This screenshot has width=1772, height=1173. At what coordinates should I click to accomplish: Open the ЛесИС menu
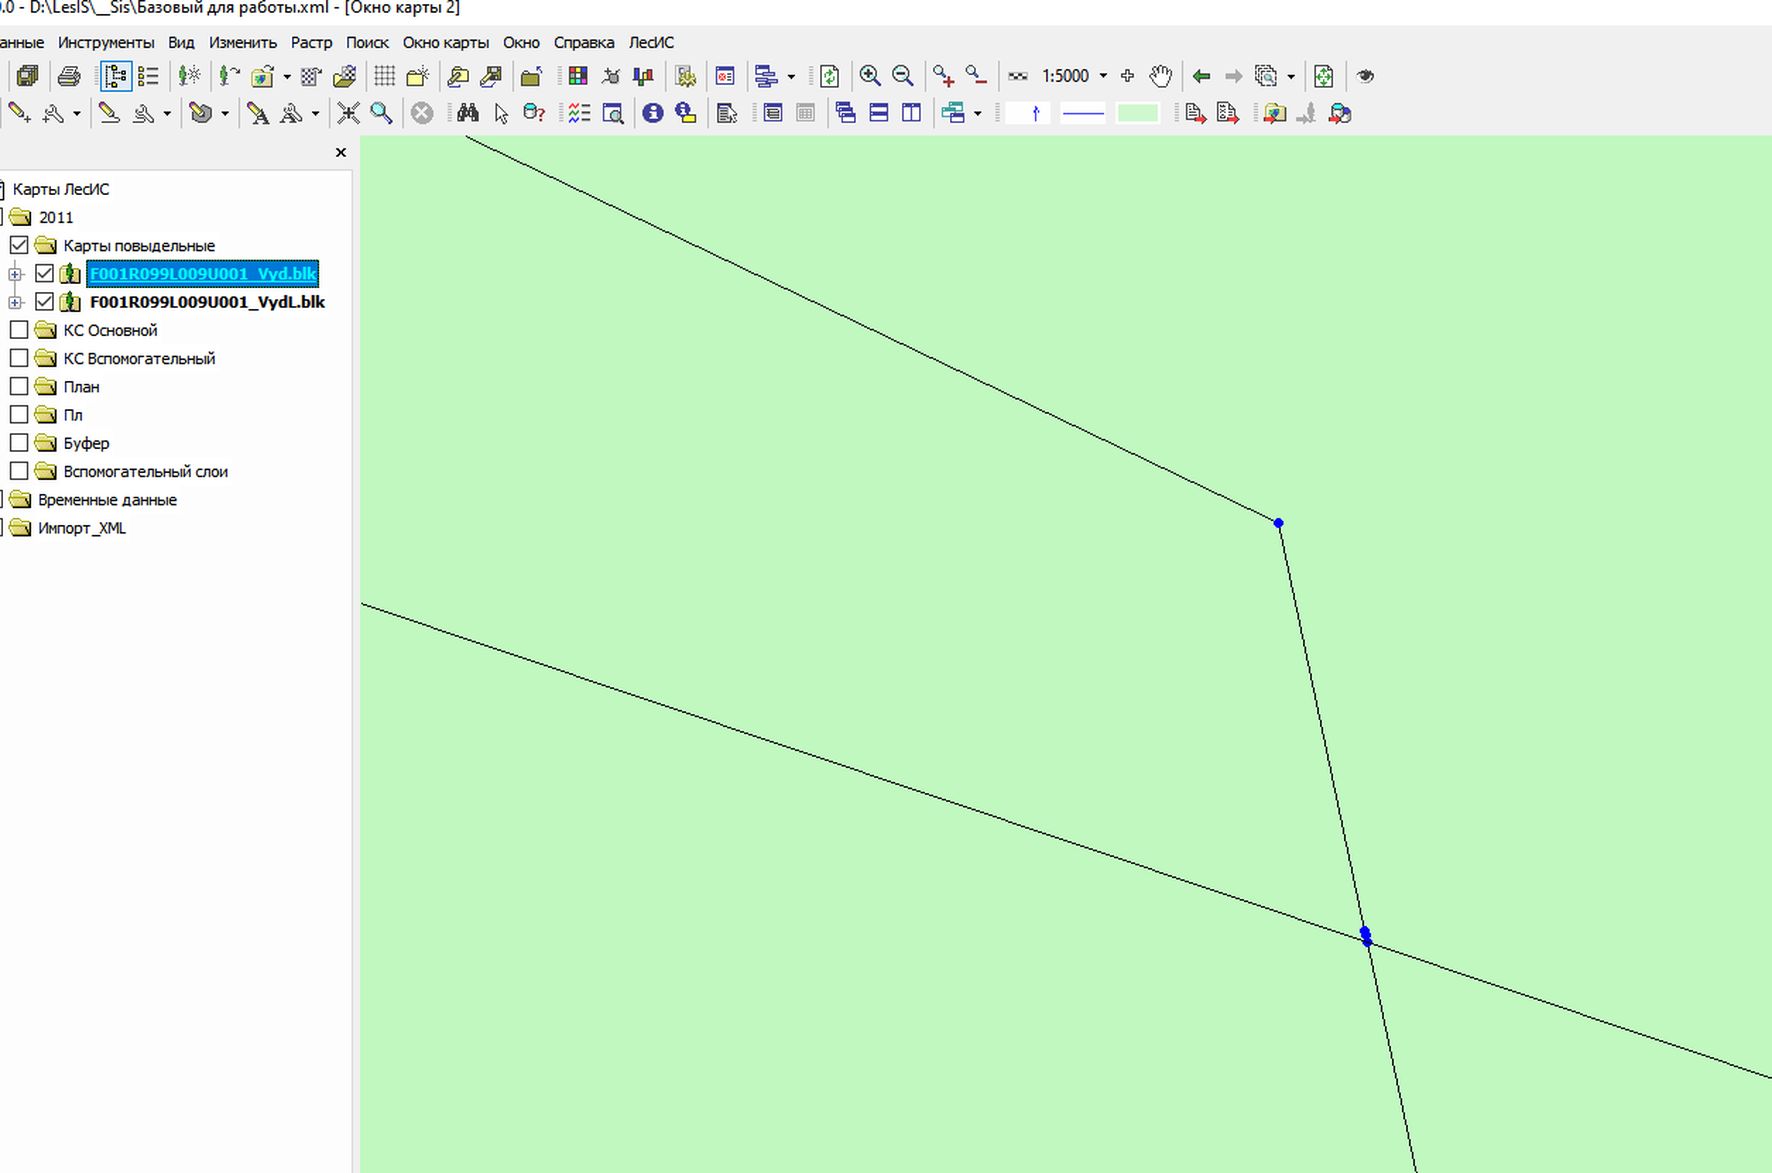click(651, 43)
